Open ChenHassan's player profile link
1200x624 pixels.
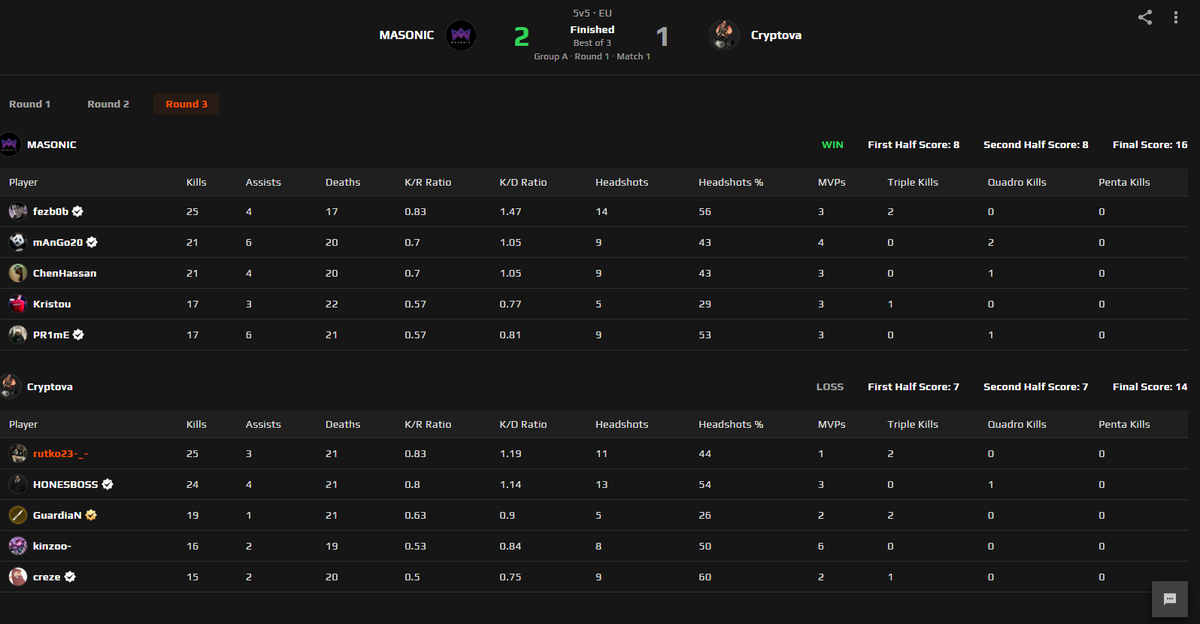coord(65,273)
